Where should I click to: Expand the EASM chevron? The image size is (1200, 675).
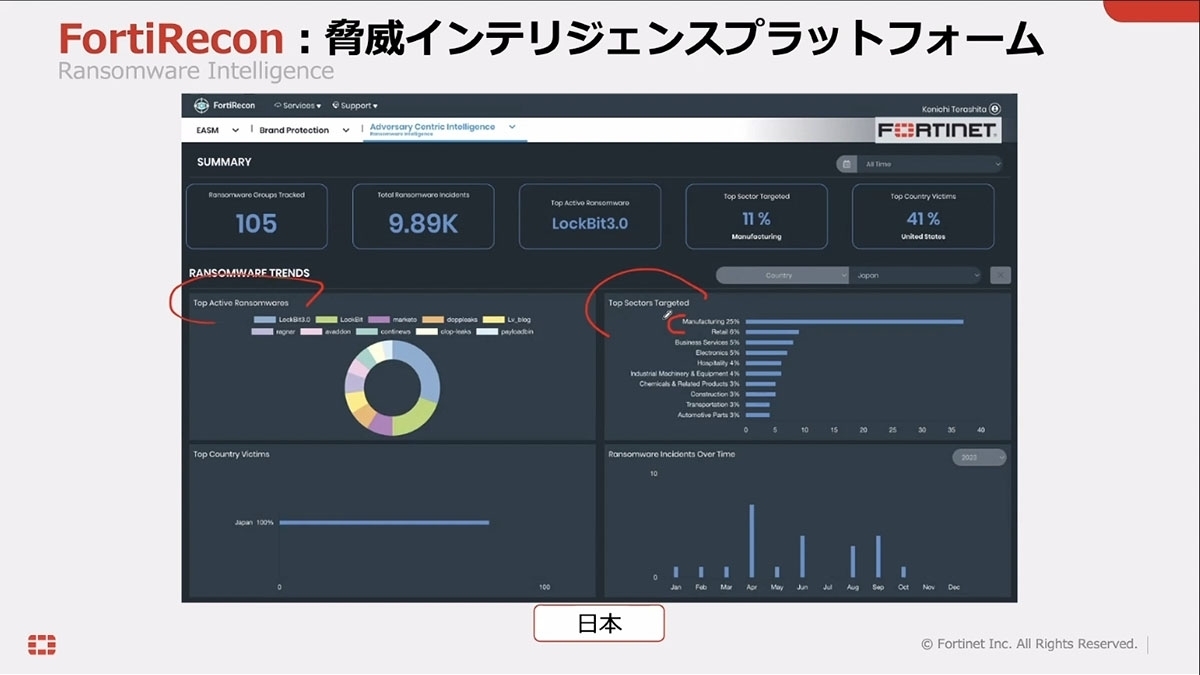(x=236, y=130)
